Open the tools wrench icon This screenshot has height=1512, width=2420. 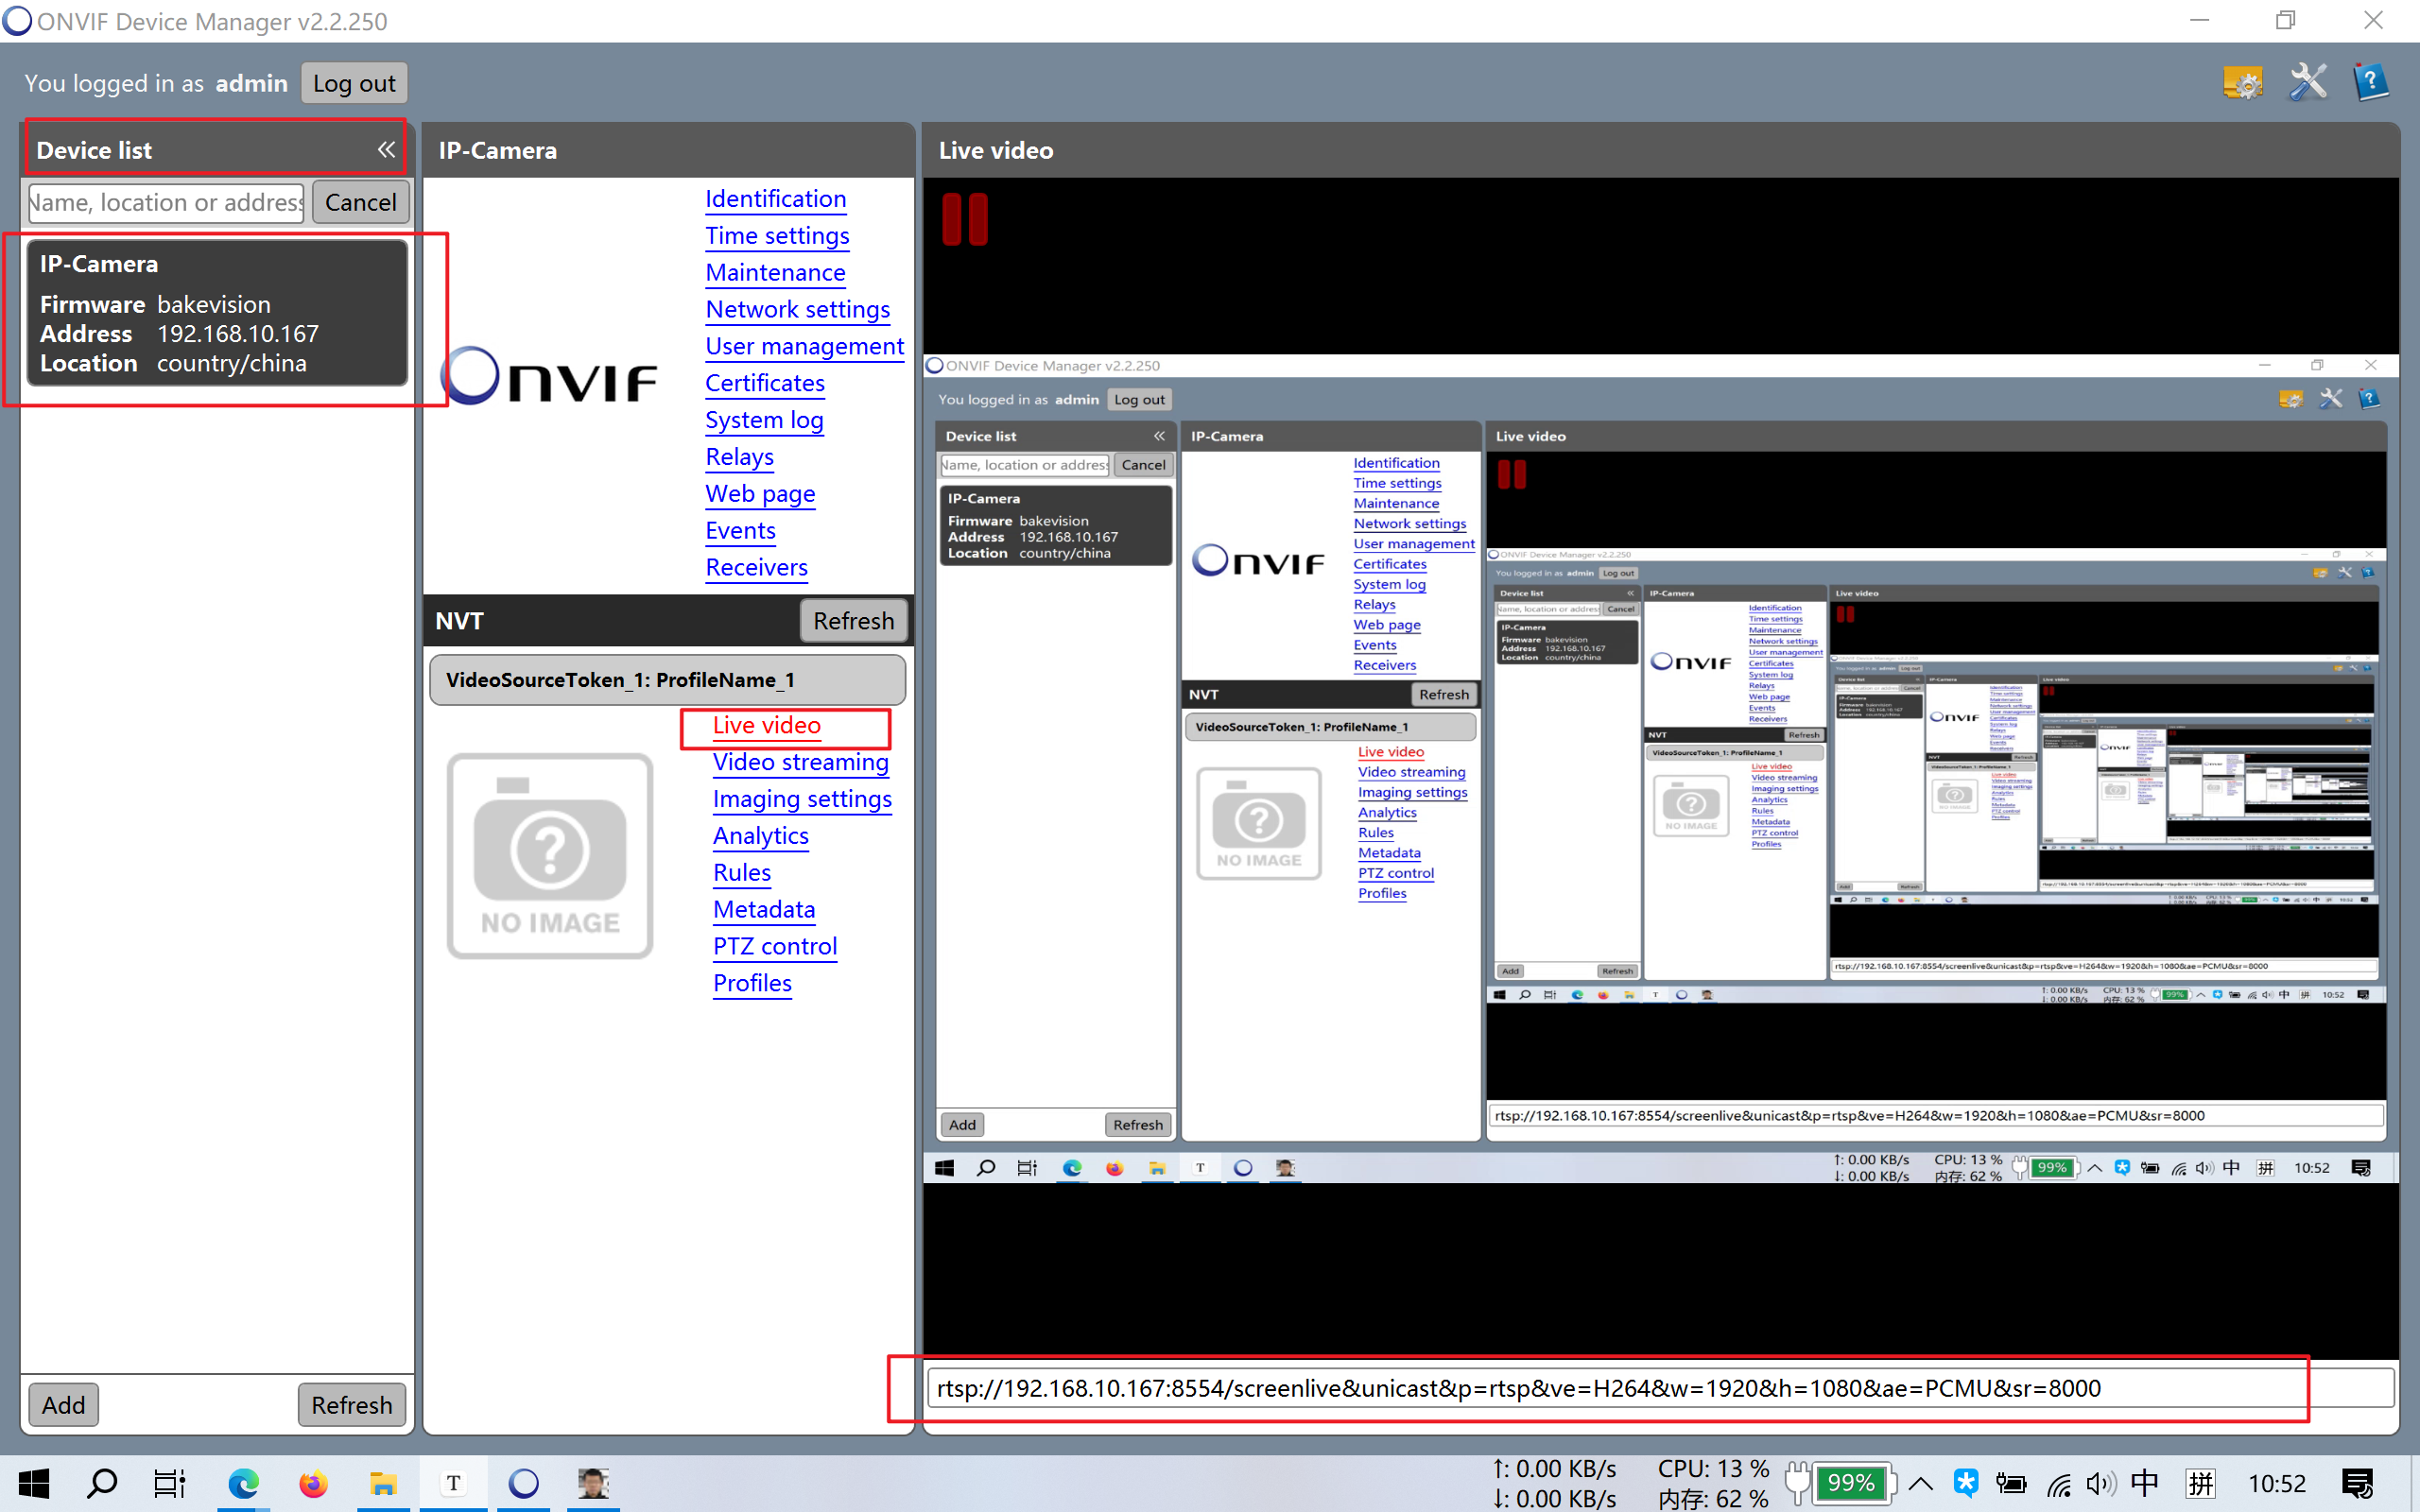click(x=2308, y=82)
